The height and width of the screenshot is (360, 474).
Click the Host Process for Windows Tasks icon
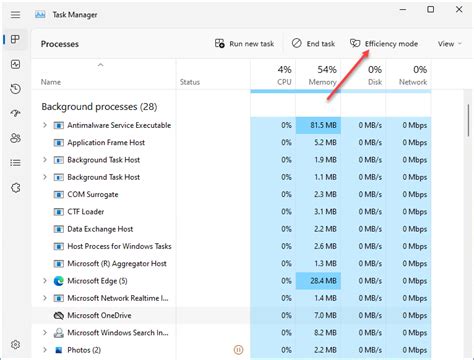tap(59, 246)
